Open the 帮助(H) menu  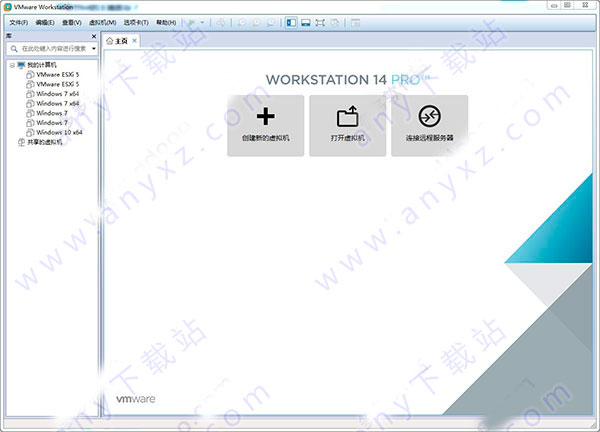pos(166,23)
